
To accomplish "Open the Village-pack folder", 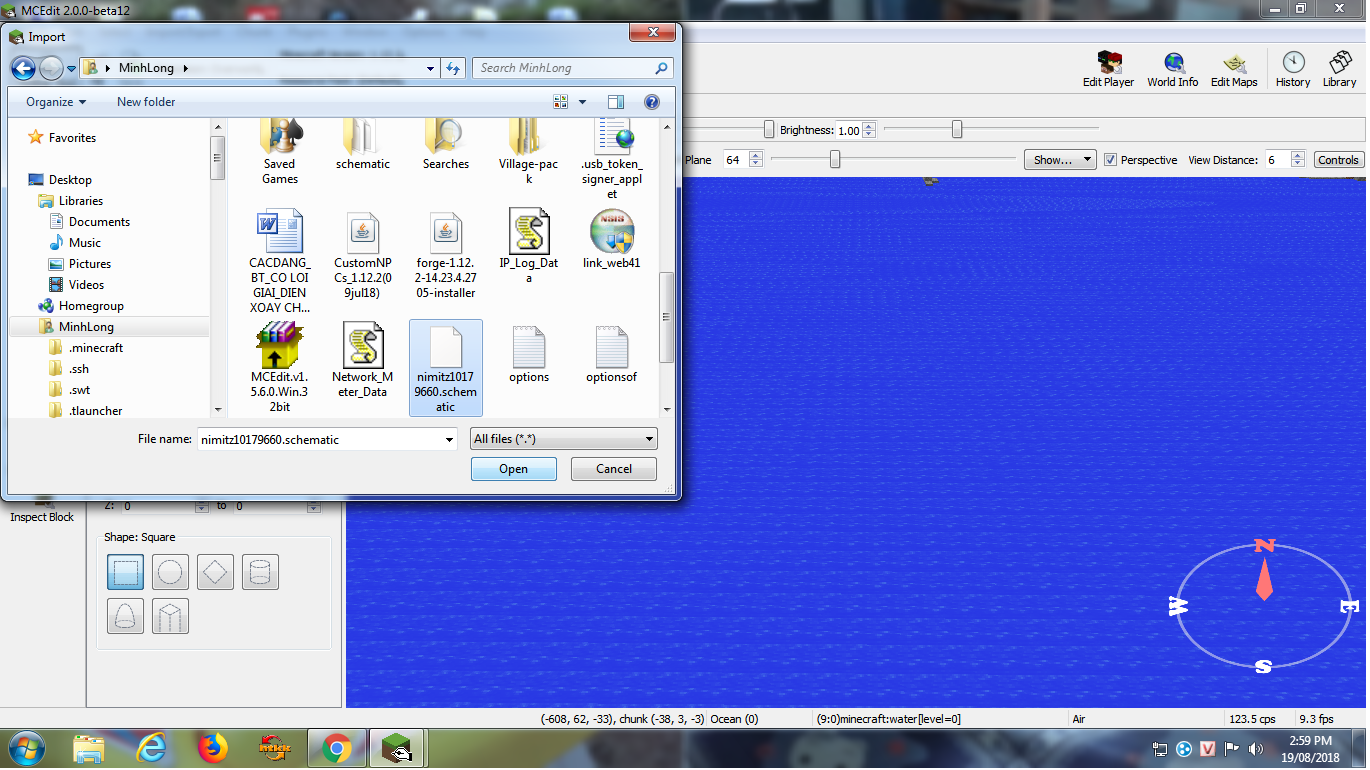I will [529, 152].
